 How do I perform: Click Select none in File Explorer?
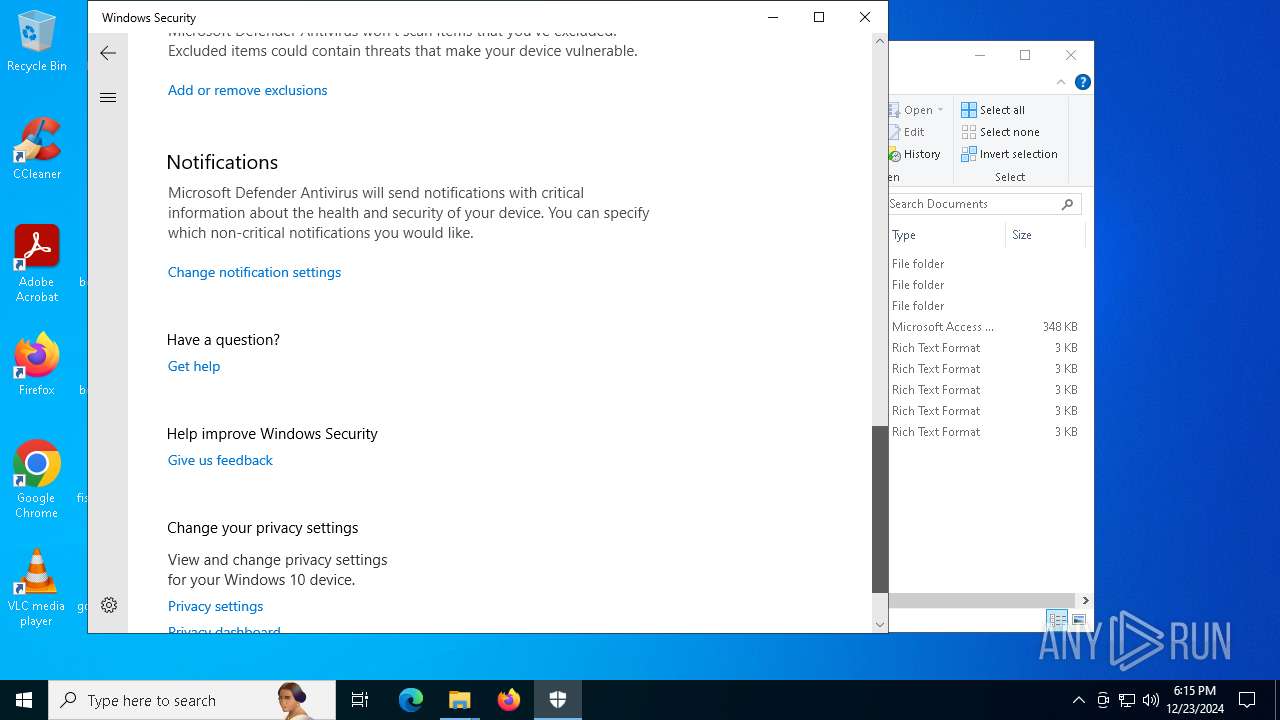1000,132
